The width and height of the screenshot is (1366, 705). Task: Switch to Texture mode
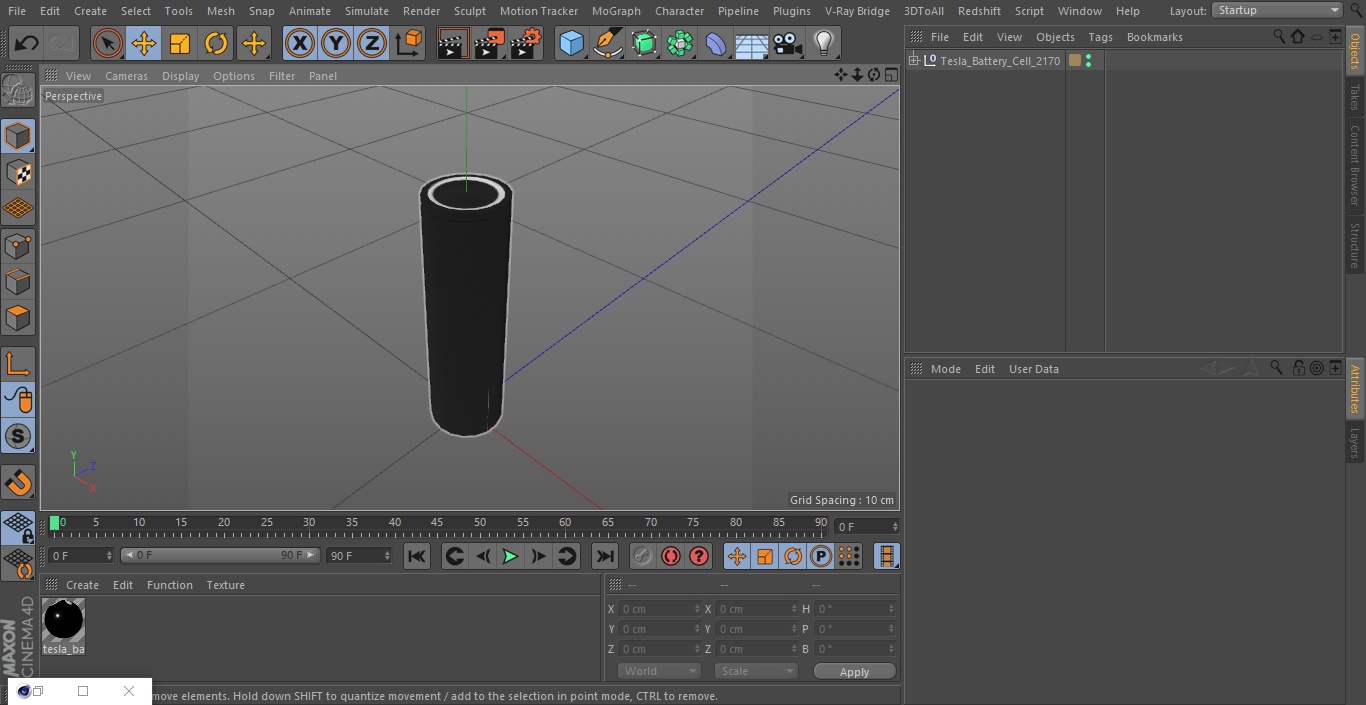(18, 172)
